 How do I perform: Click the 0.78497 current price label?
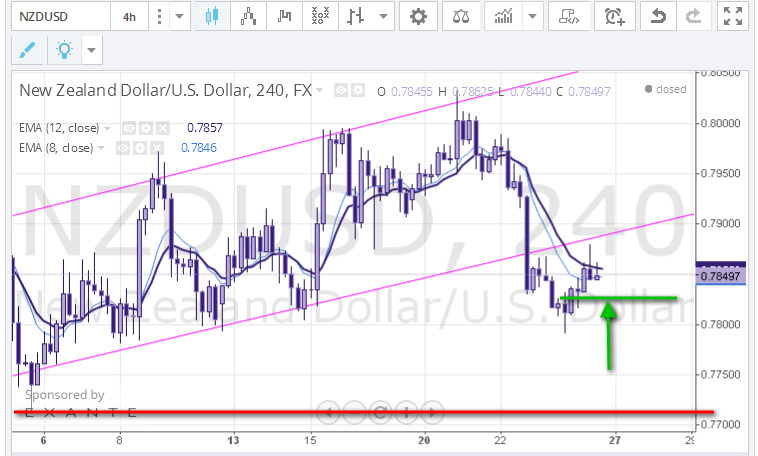720,276
